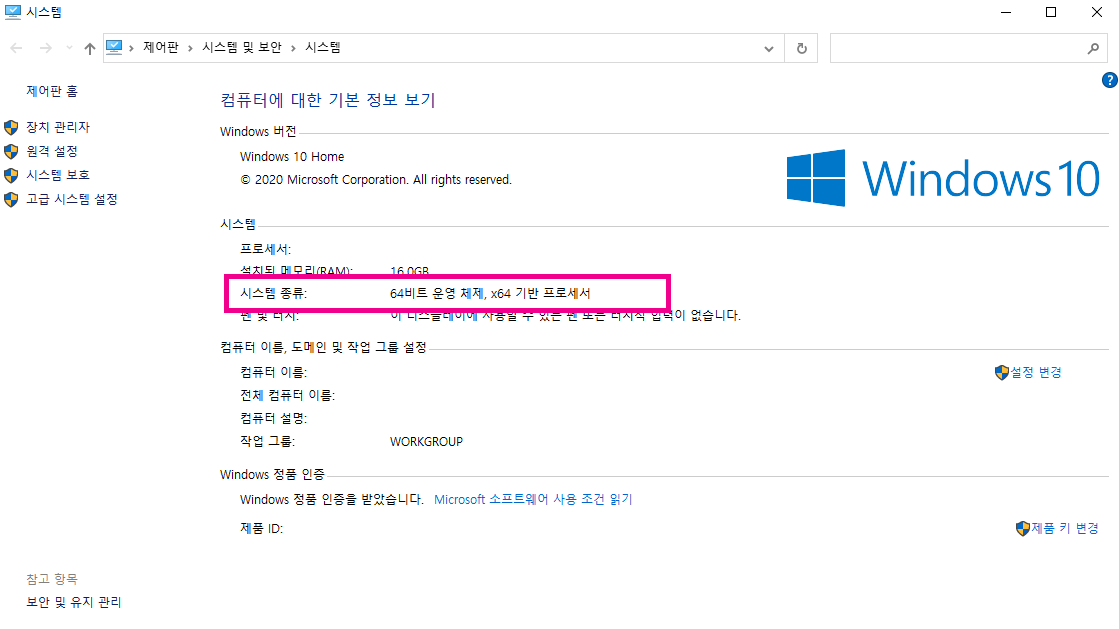Open 시스템 보호 link
Image resolution: width=1119 pixels, height=629 pixels.
(58, 175)
